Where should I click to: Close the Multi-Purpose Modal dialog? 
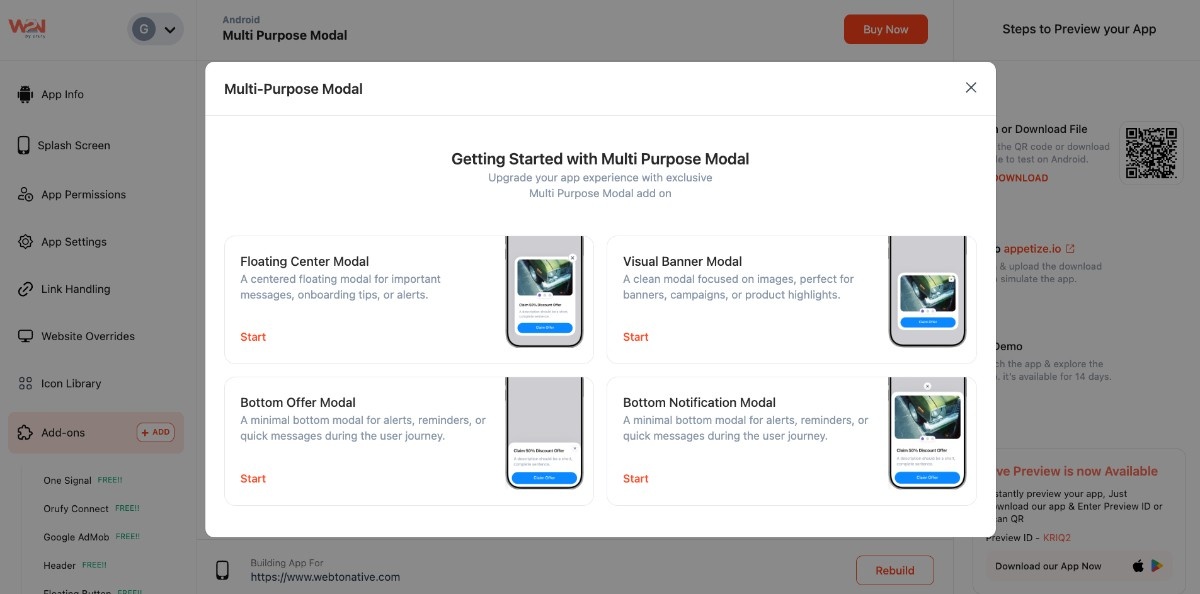coord(970,88)
